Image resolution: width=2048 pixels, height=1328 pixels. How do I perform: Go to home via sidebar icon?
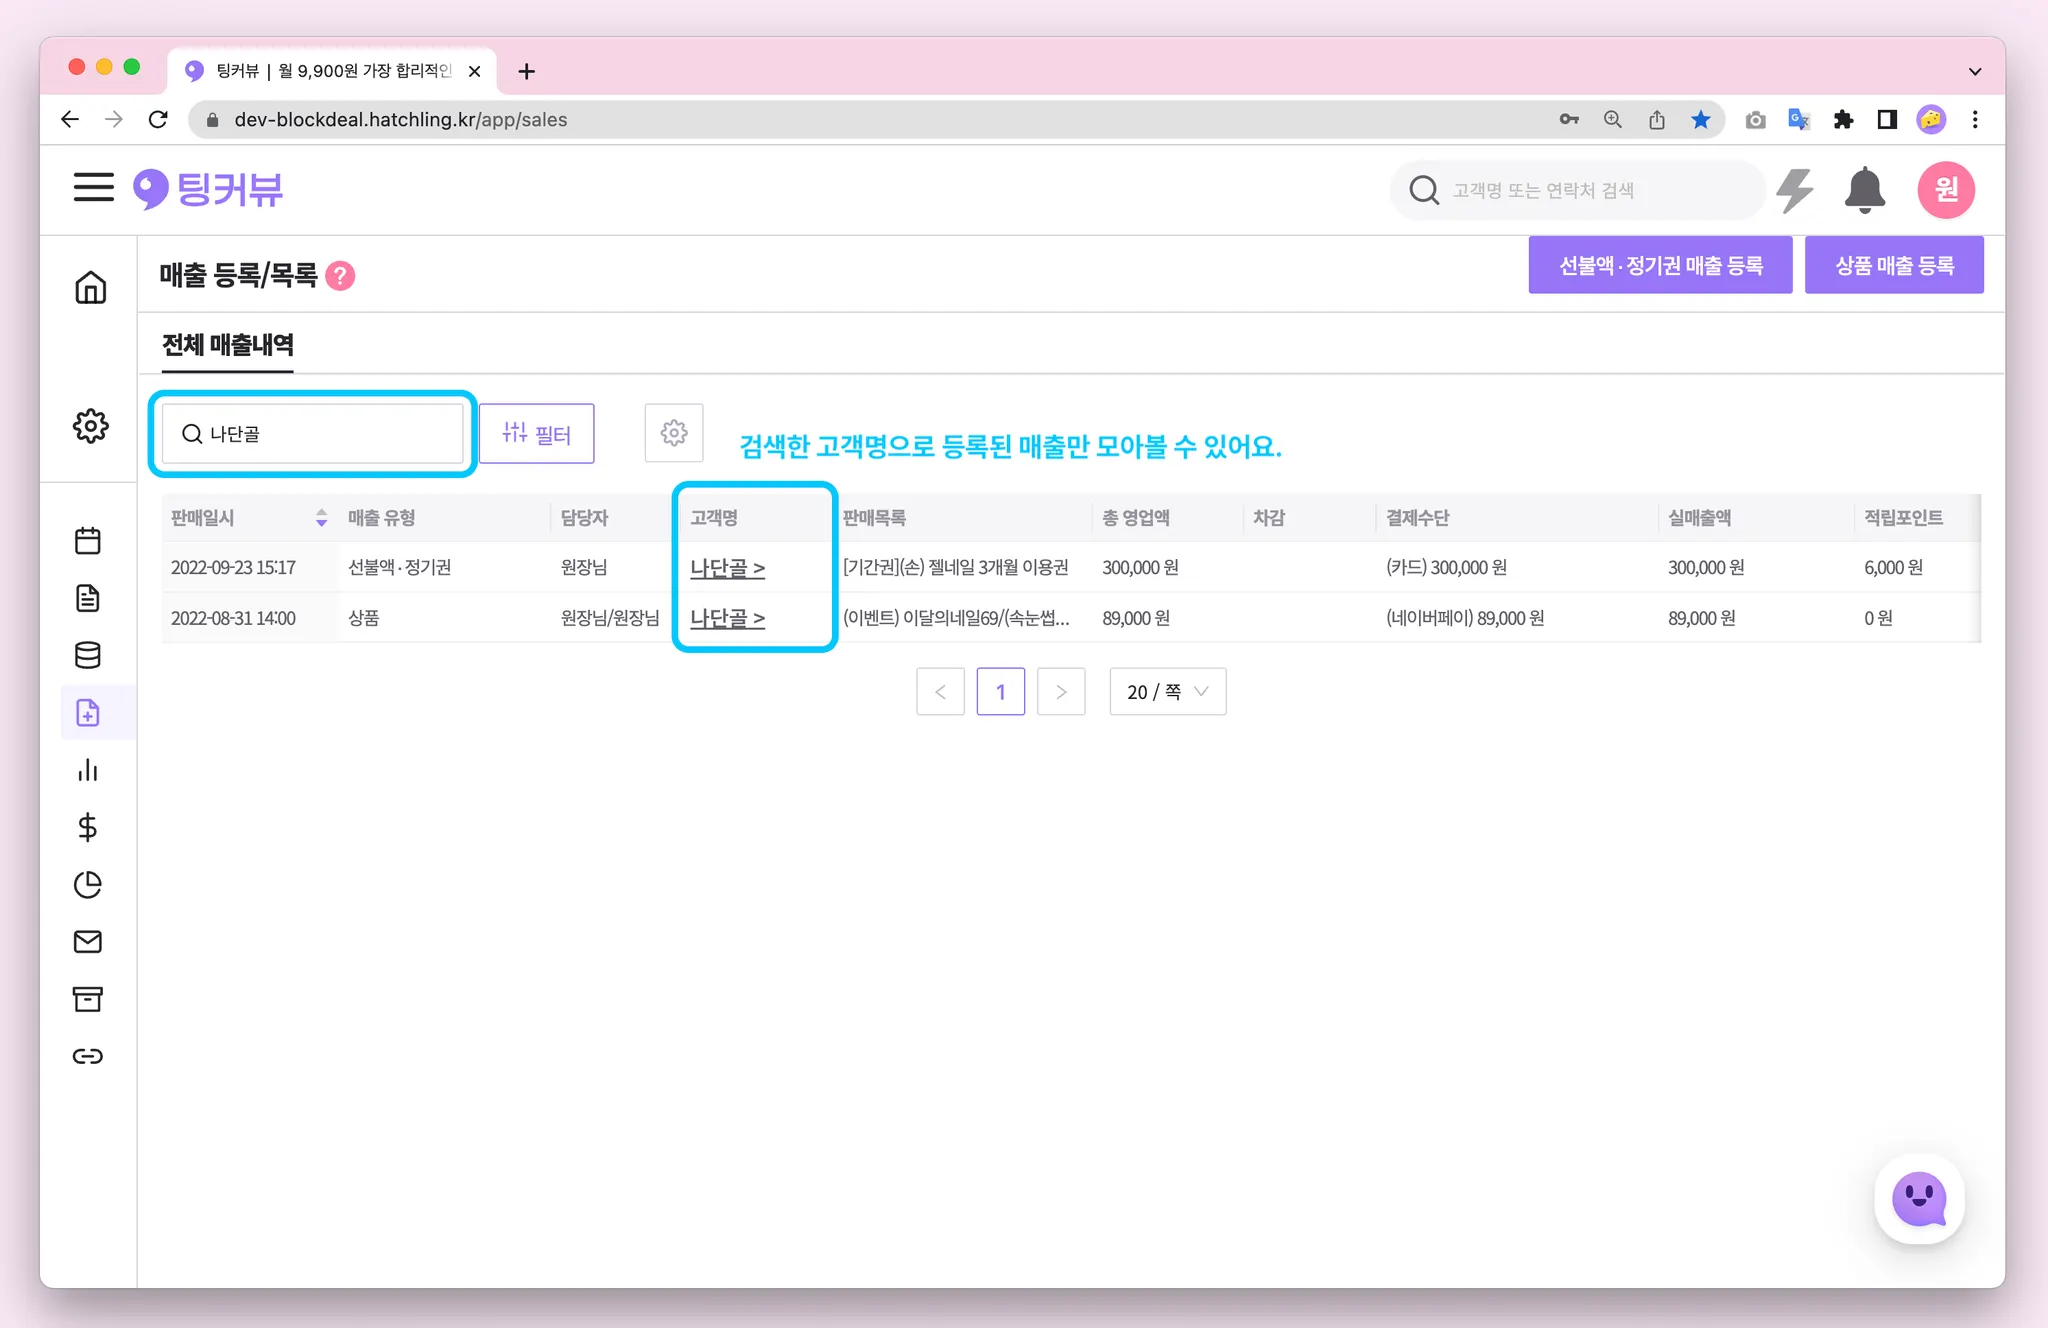click(x=90, y=287)
